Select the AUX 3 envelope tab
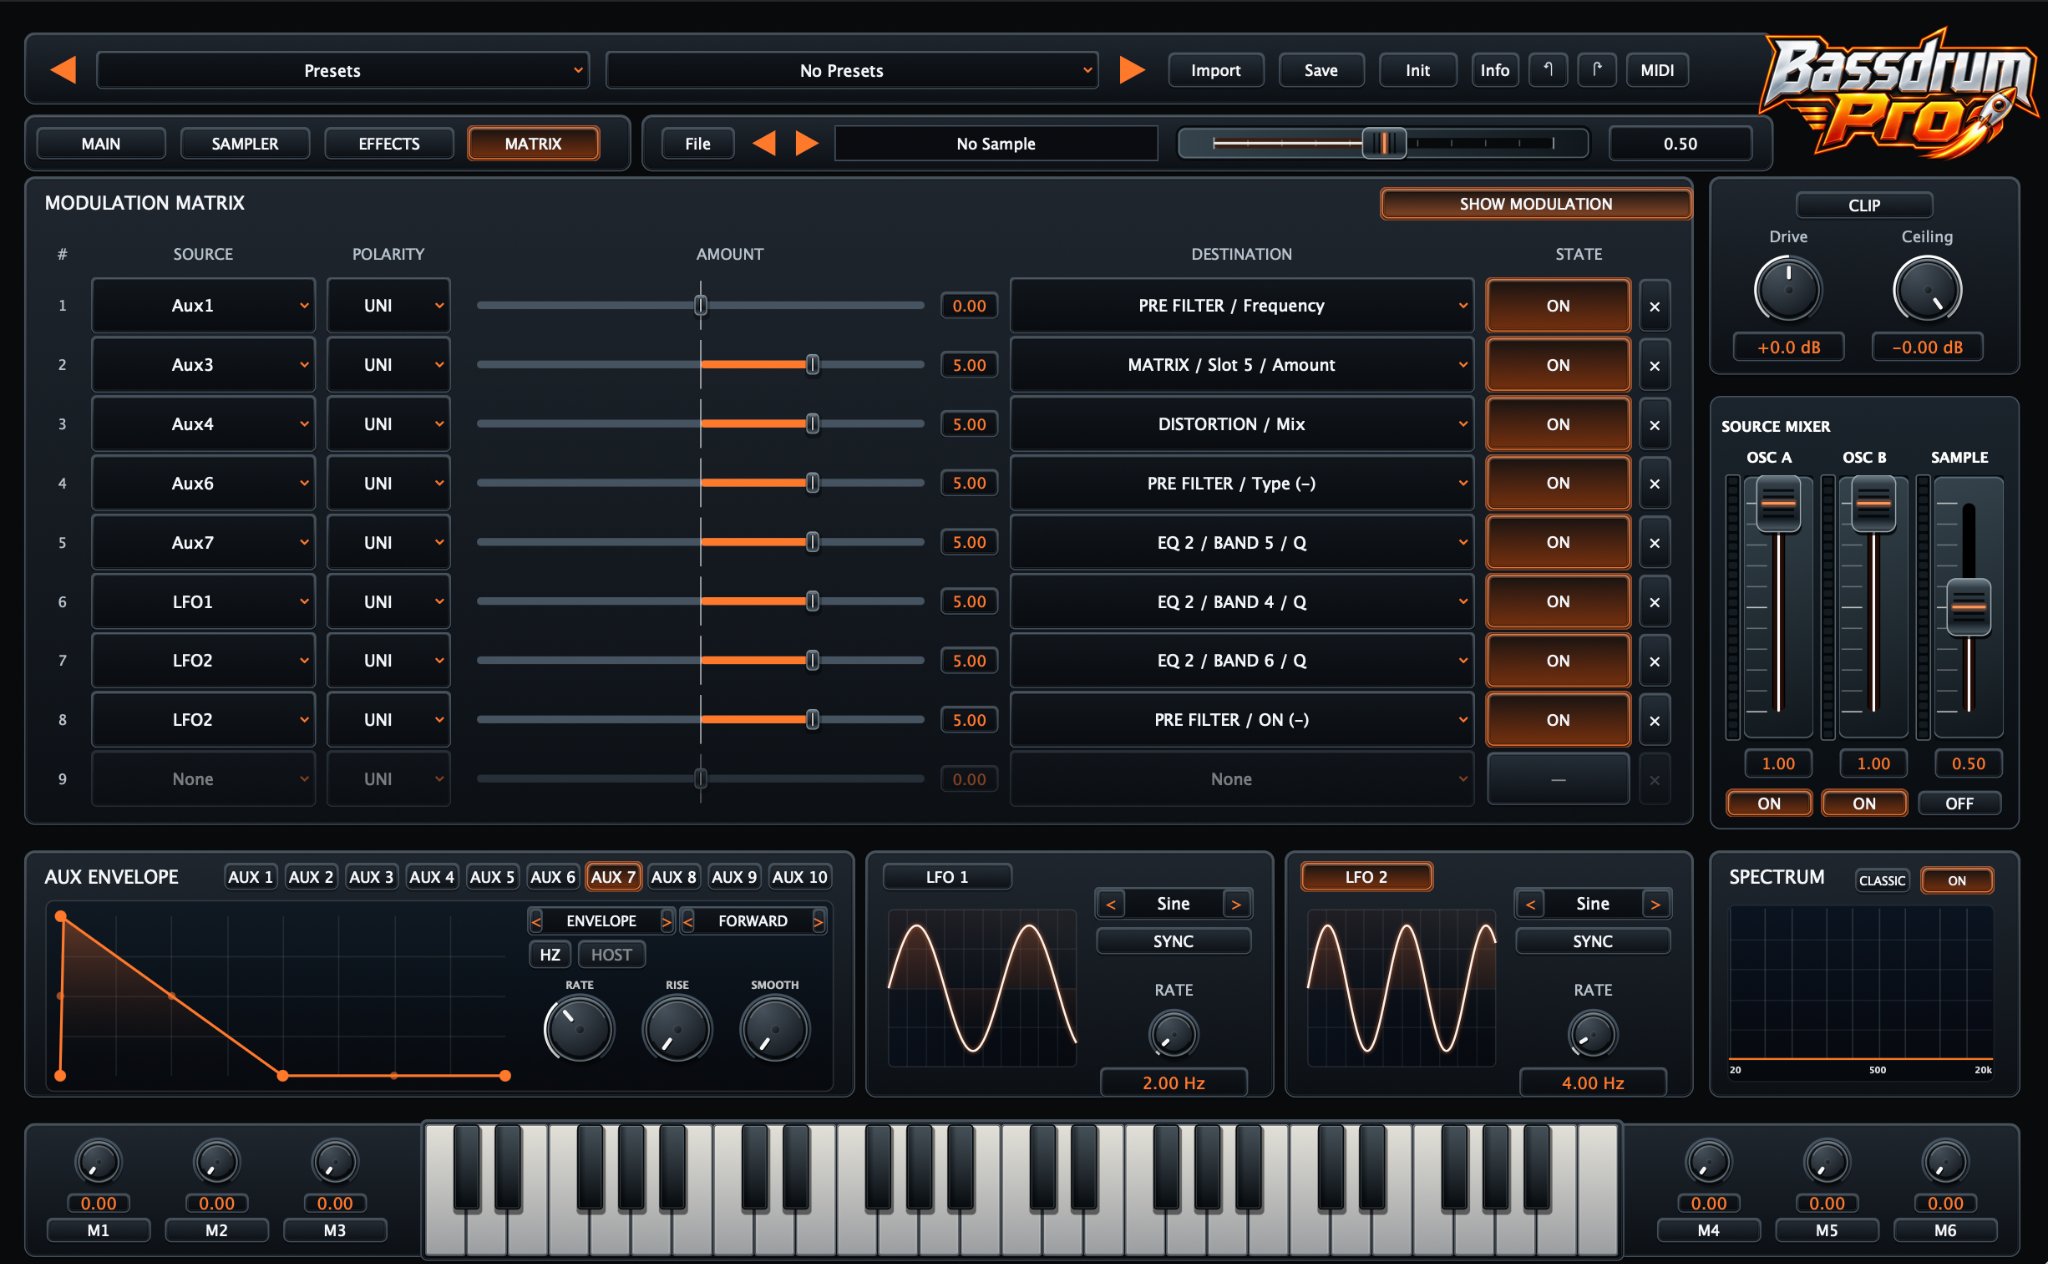Viewport: 2048px width, 1264px height. point(371,877)
